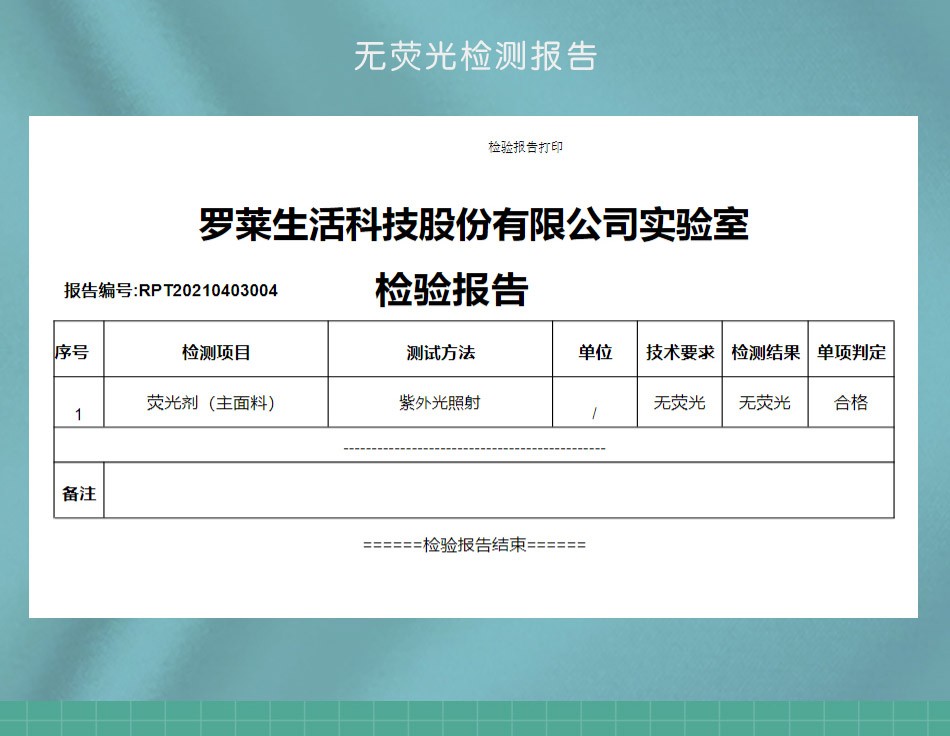Select the 单位 column header
Viewport: 950px width, 736px height.
click(594, 349)
